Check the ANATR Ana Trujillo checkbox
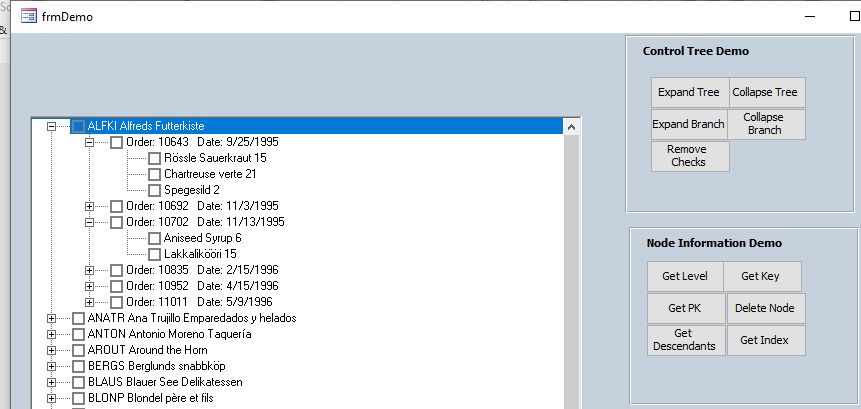This screenshot has width=861, height=409. pos(79,318)
